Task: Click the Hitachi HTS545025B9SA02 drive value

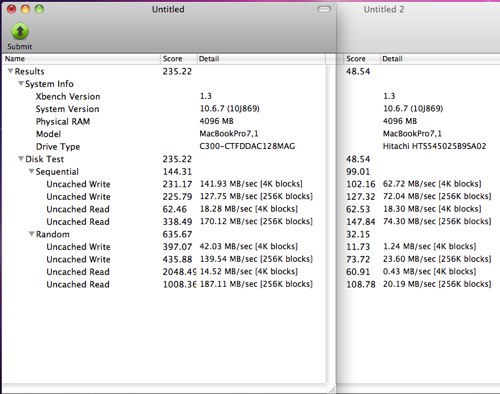Action: (434, 146)
